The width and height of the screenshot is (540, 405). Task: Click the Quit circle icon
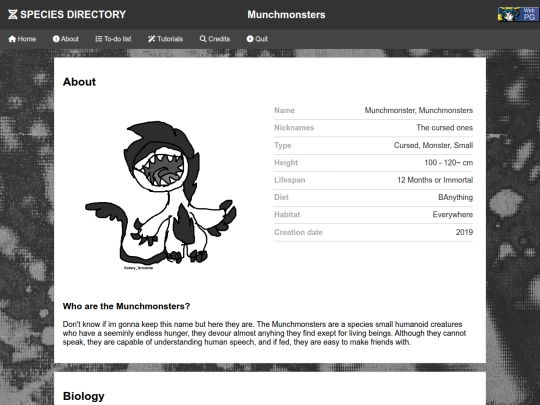[x=250, y=39]
